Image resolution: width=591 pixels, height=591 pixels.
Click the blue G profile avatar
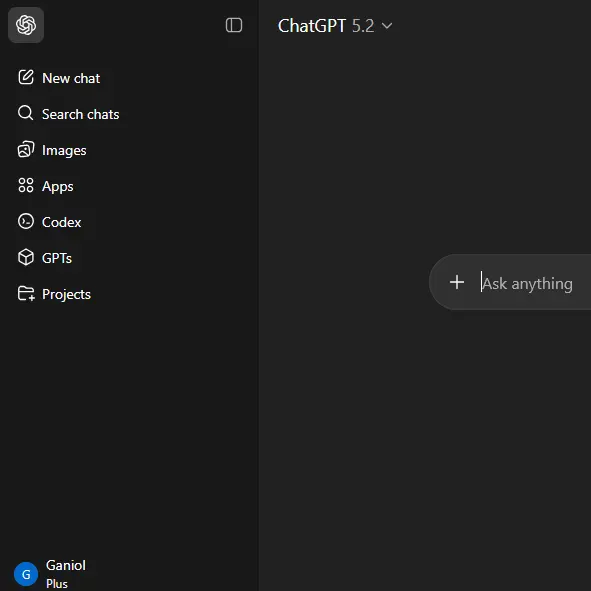tap(26, 574)
